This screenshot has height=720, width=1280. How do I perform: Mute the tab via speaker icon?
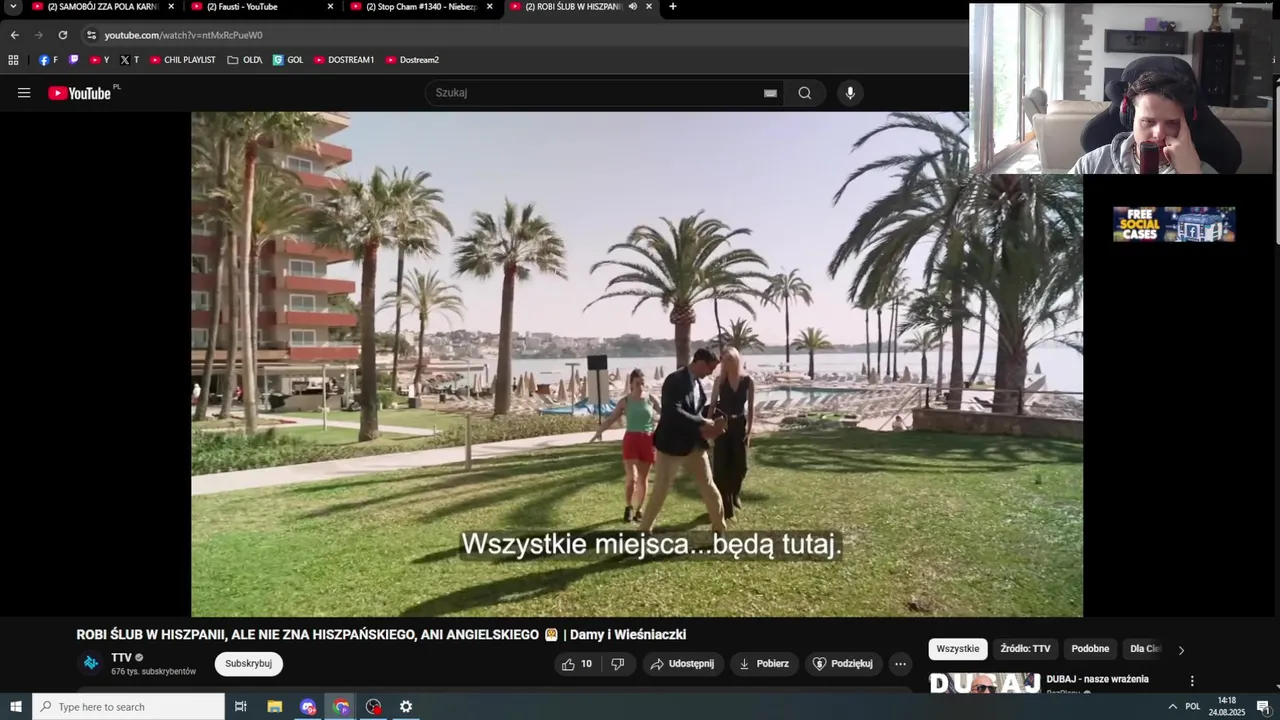[633, 7]
